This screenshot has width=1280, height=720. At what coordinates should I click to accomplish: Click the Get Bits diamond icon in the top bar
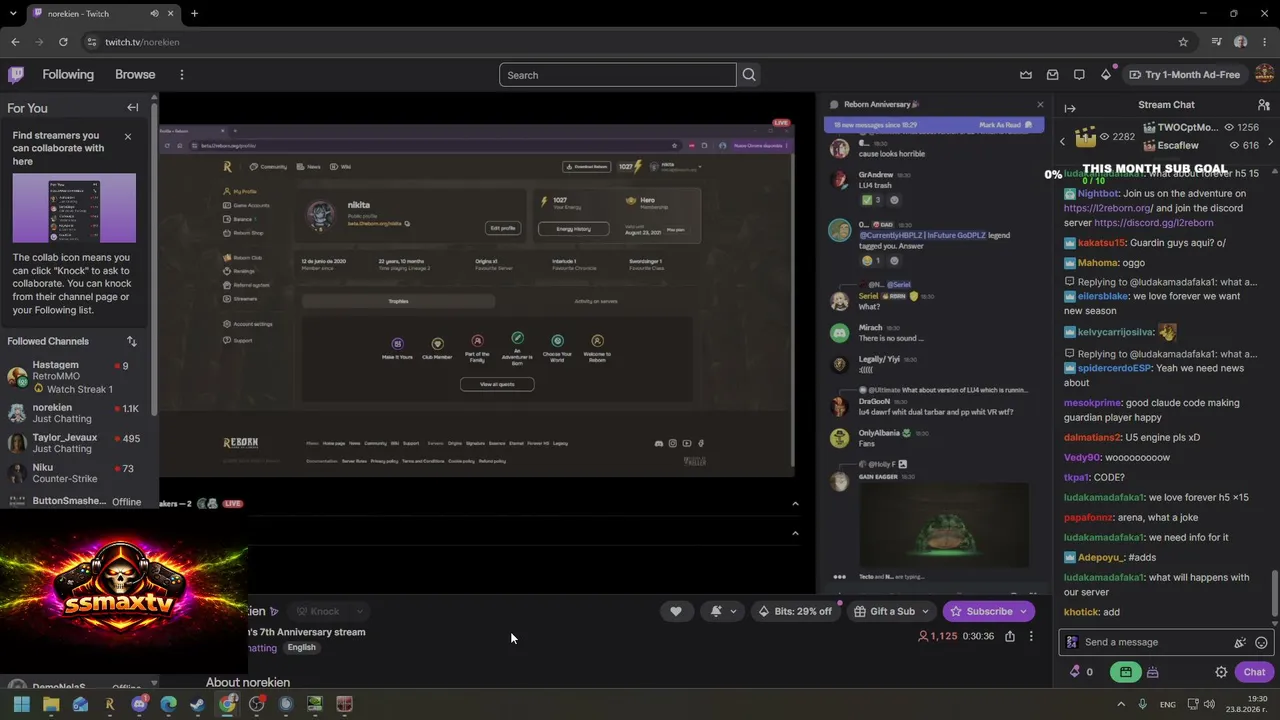pyautogui.click(x=1106, y=75)
